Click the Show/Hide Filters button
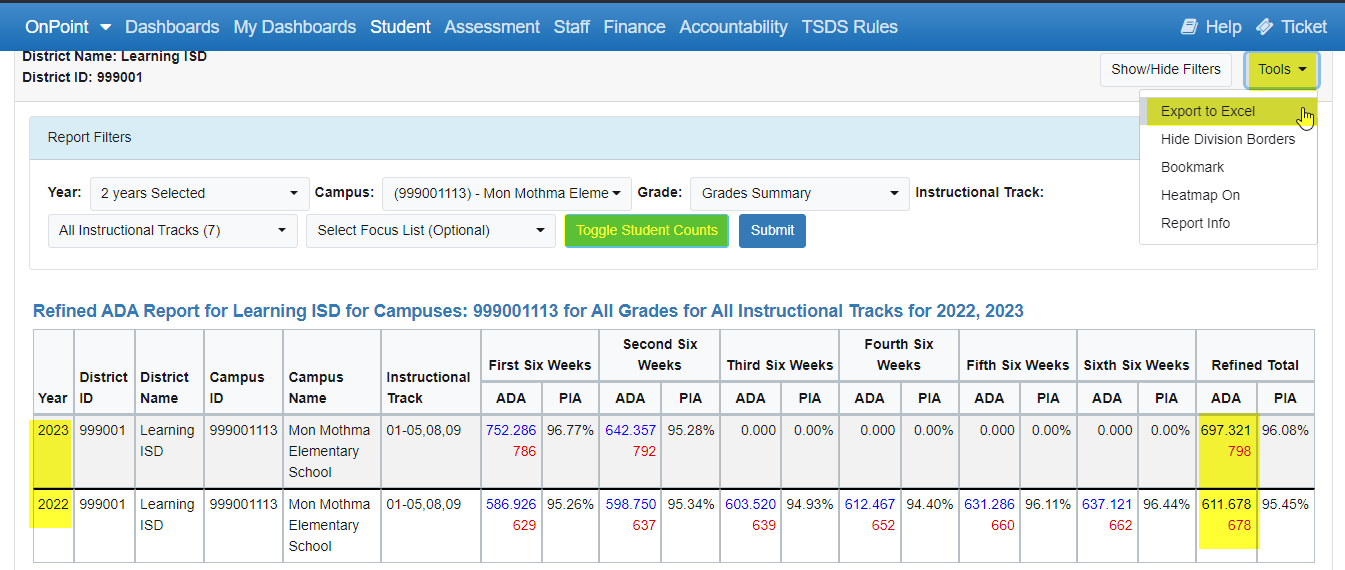The image size is (1345, 570). pyautogui.click(x=1165, y=69)
